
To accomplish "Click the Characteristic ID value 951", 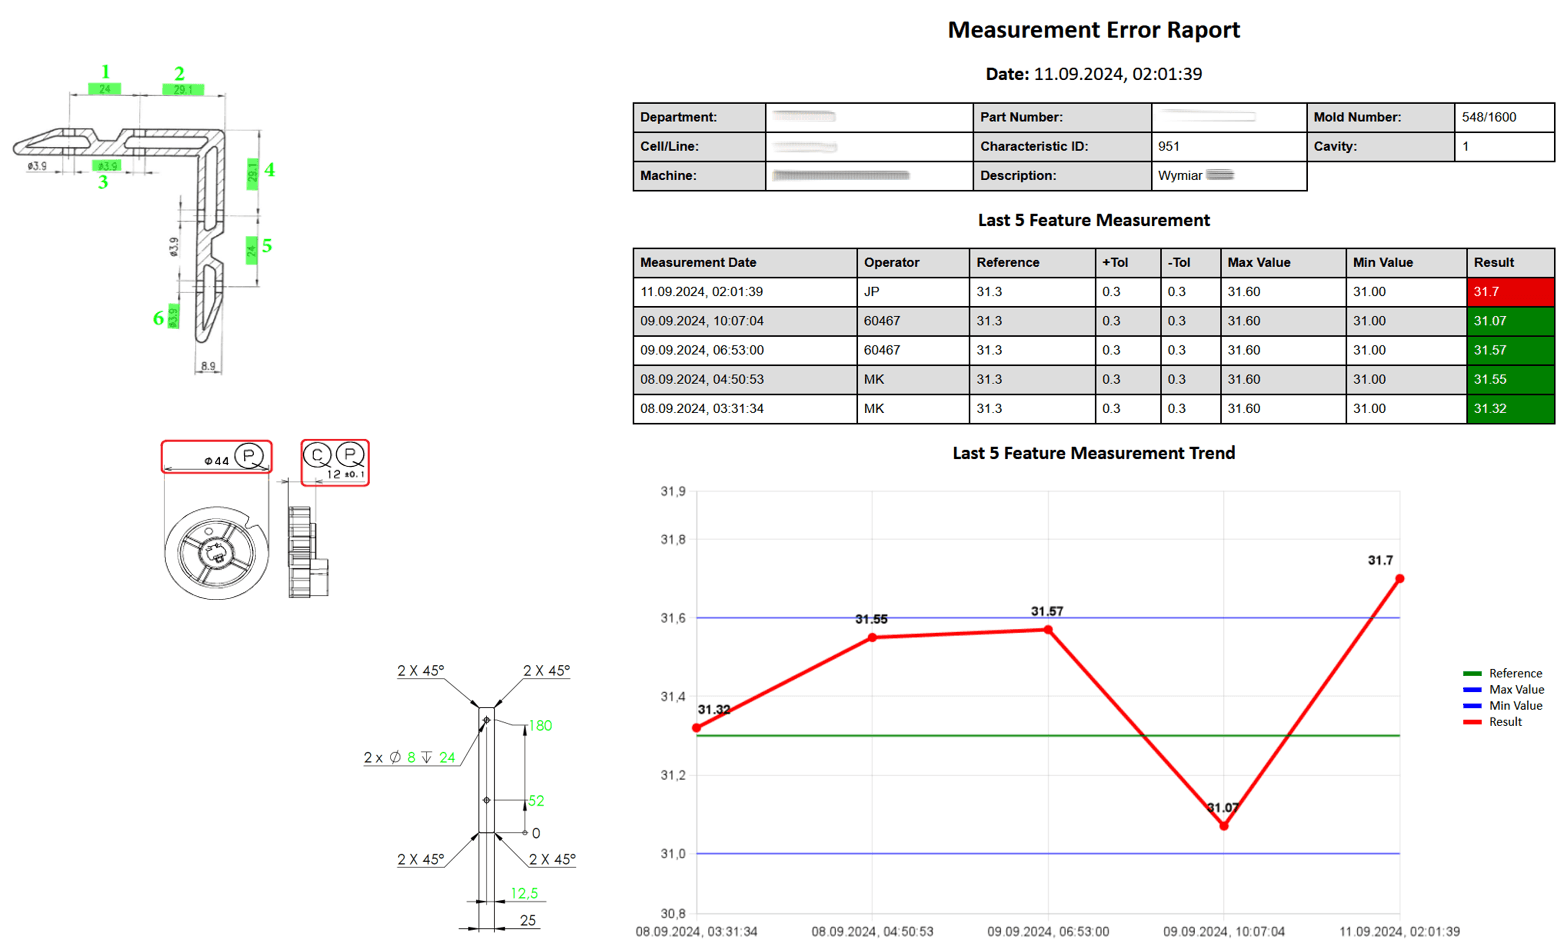I will 1168,146.
